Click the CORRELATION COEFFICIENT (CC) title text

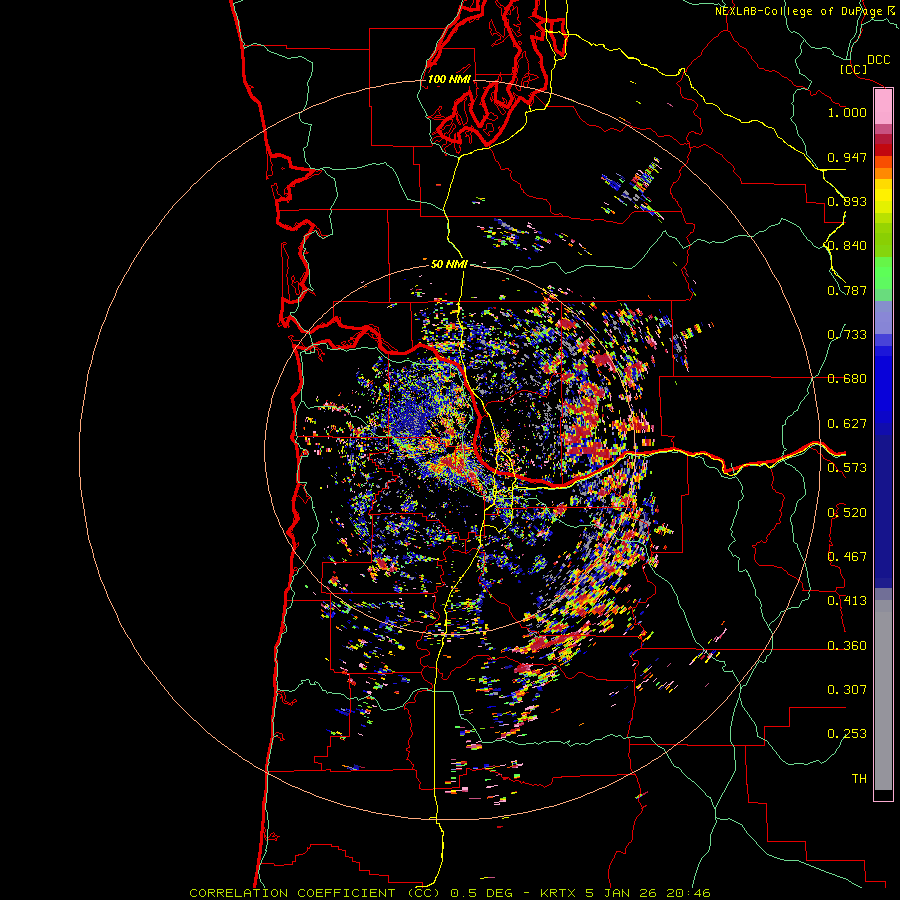316,893
